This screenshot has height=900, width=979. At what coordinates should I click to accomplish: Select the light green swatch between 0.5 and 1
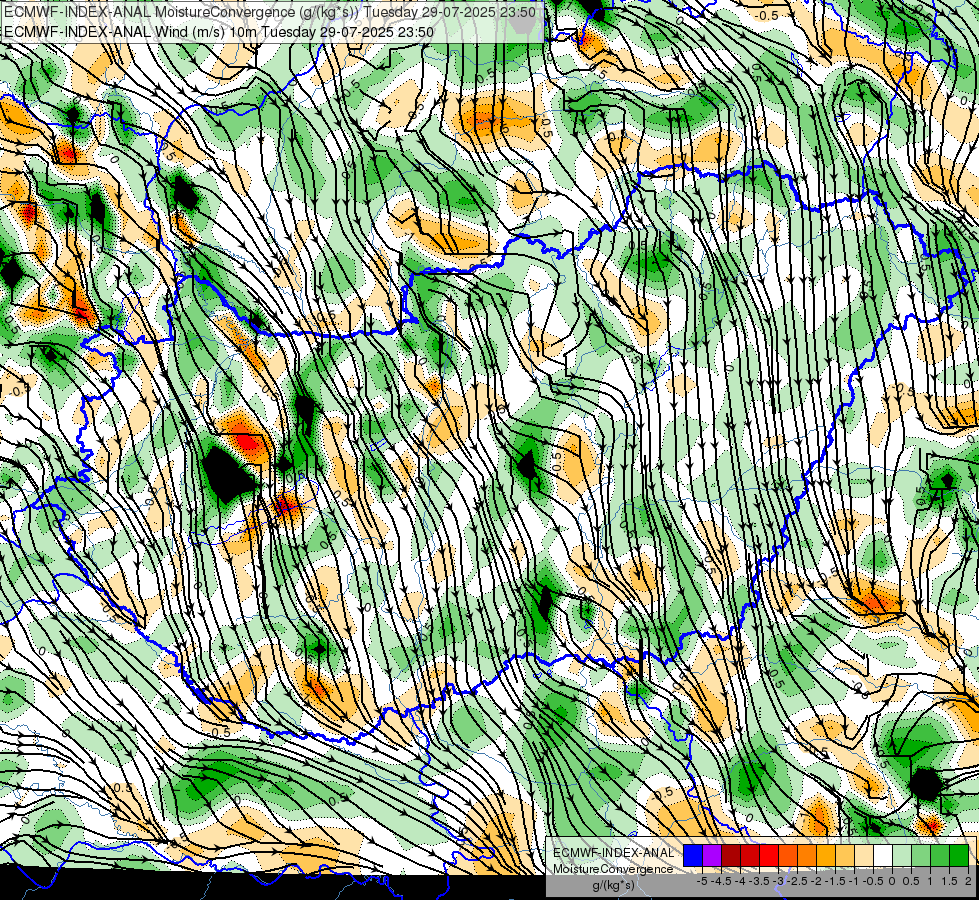[921, 856]
